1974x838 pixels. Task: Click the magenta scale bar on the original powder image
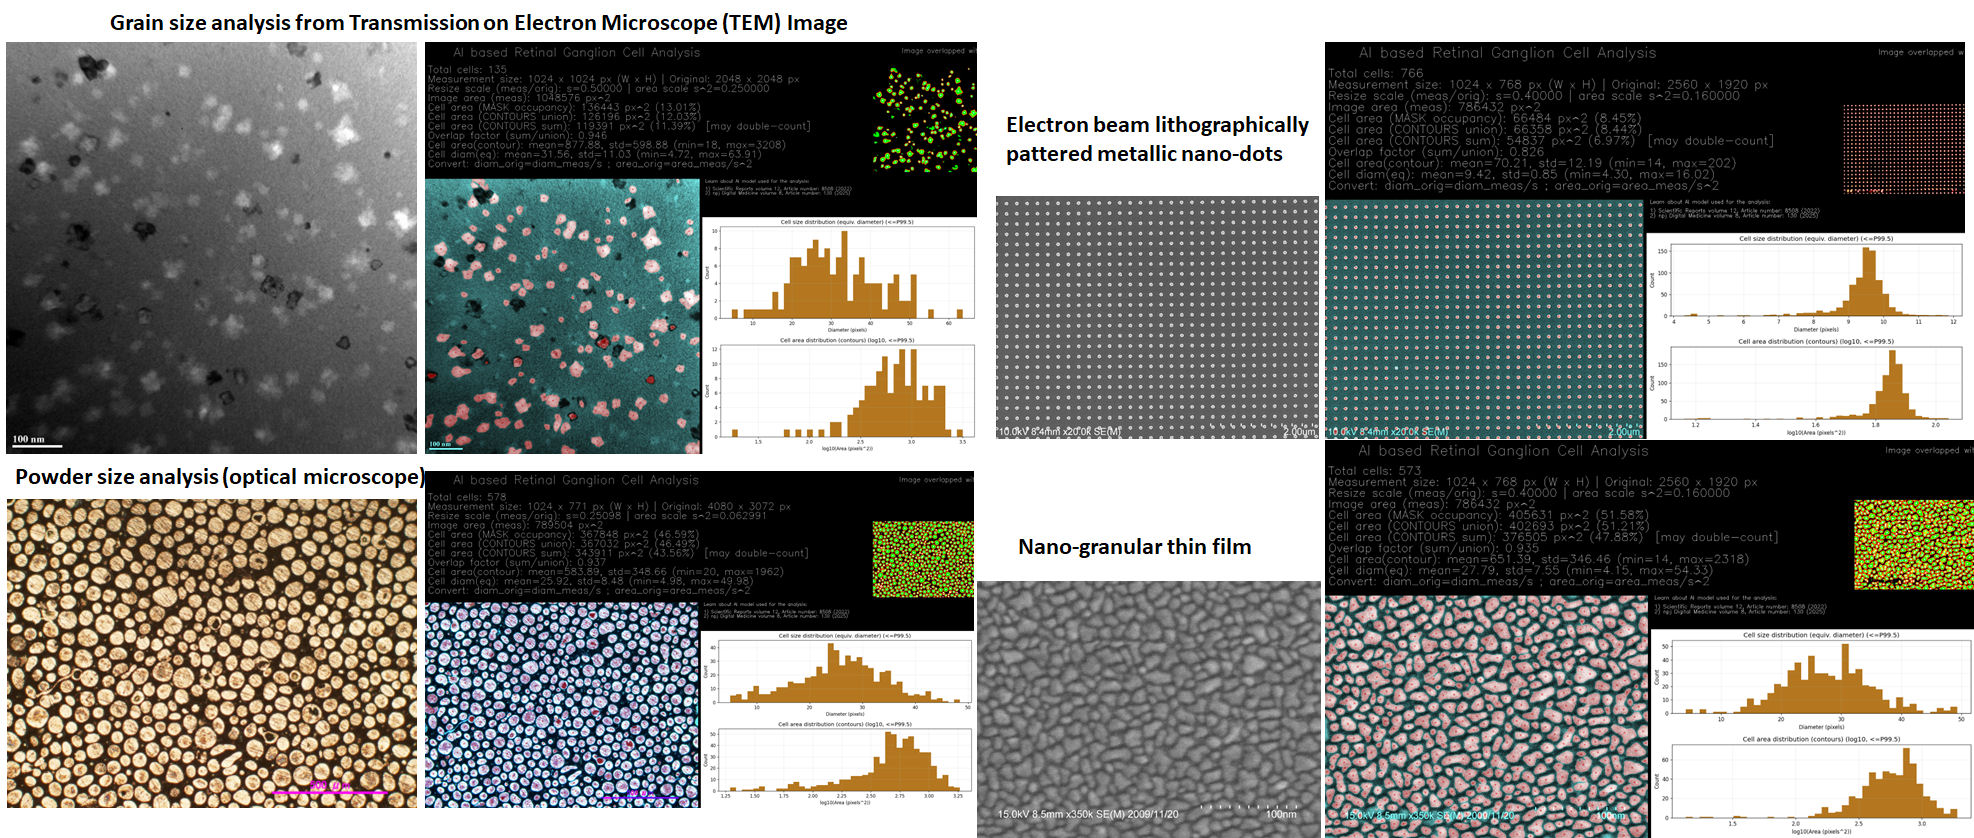(x=330, y=790)
